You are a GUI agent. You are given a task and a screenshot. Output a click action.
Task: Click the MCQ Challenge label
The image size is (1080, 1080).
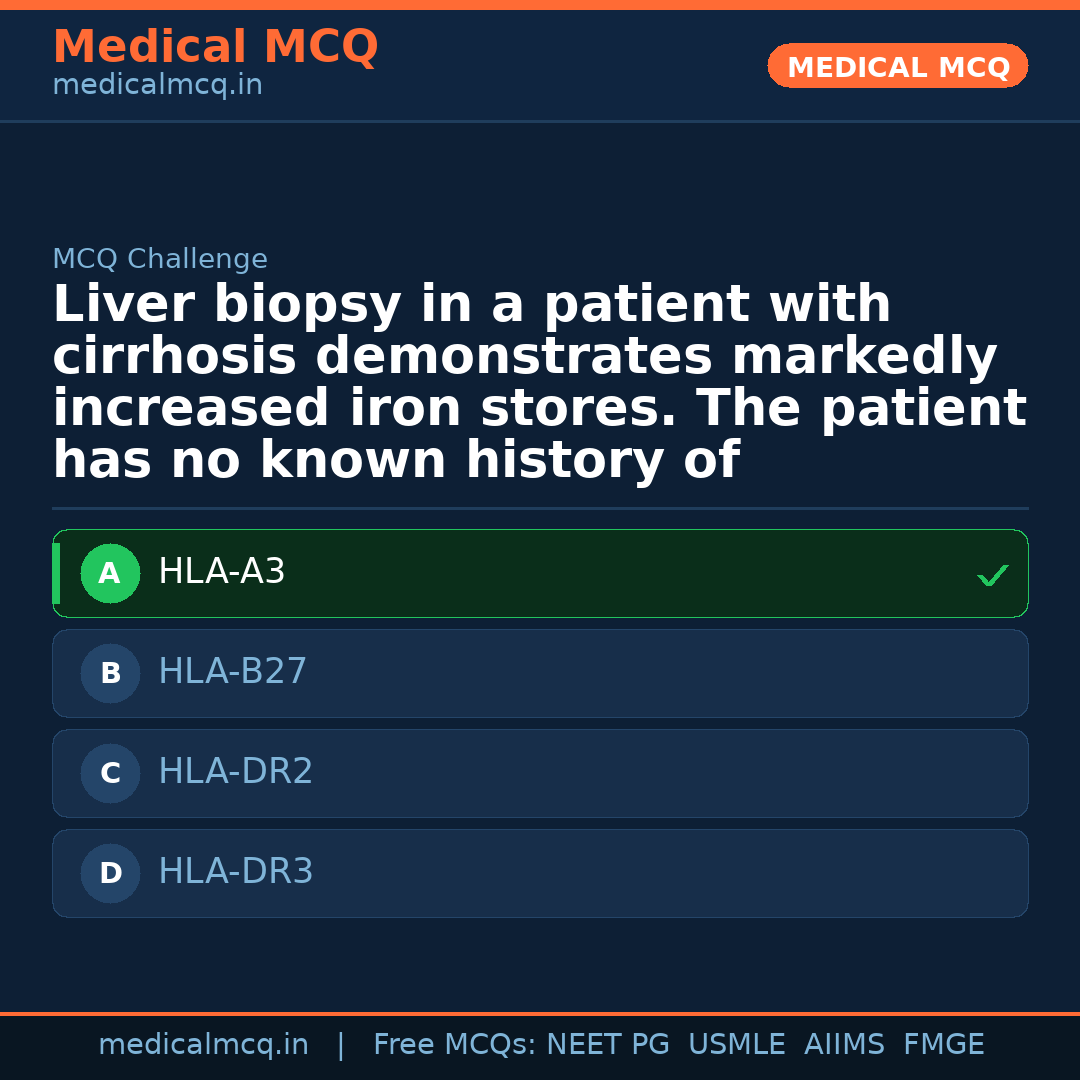coord(160,260)
